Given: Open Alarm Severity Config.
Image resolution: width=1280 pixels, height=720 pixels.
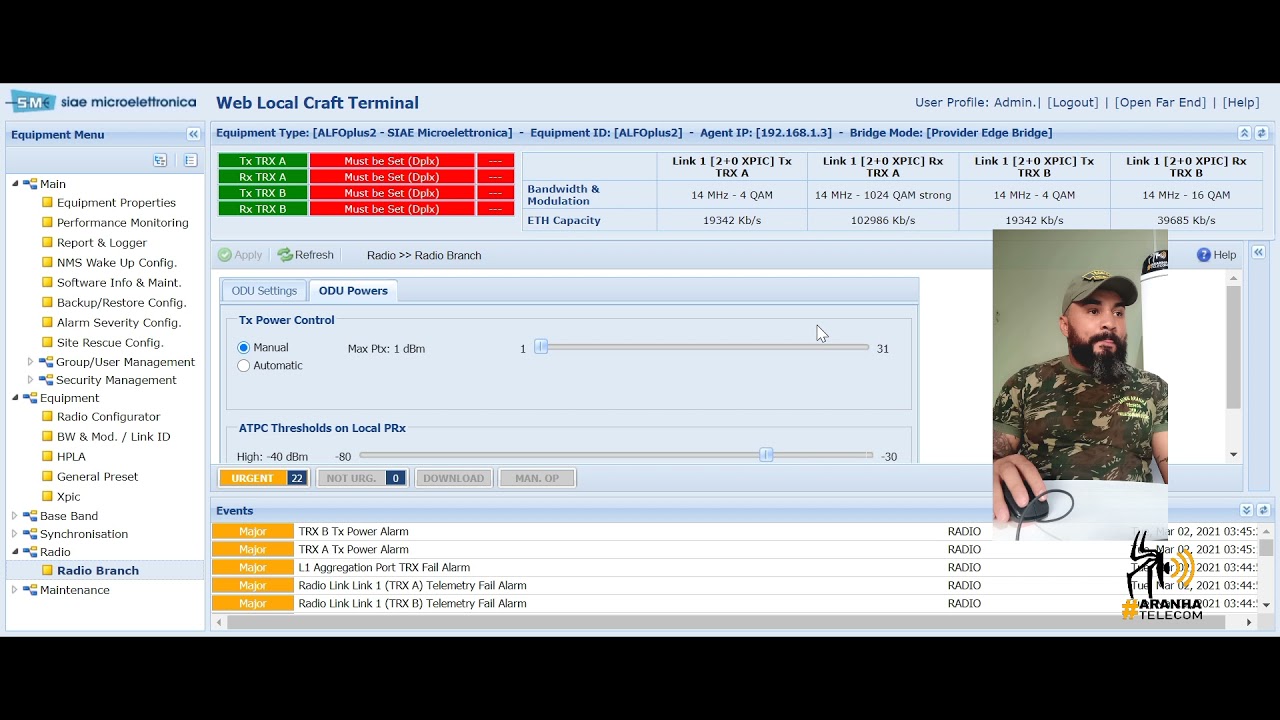Looking at the screenshot, I should click(x=118, y=323).
